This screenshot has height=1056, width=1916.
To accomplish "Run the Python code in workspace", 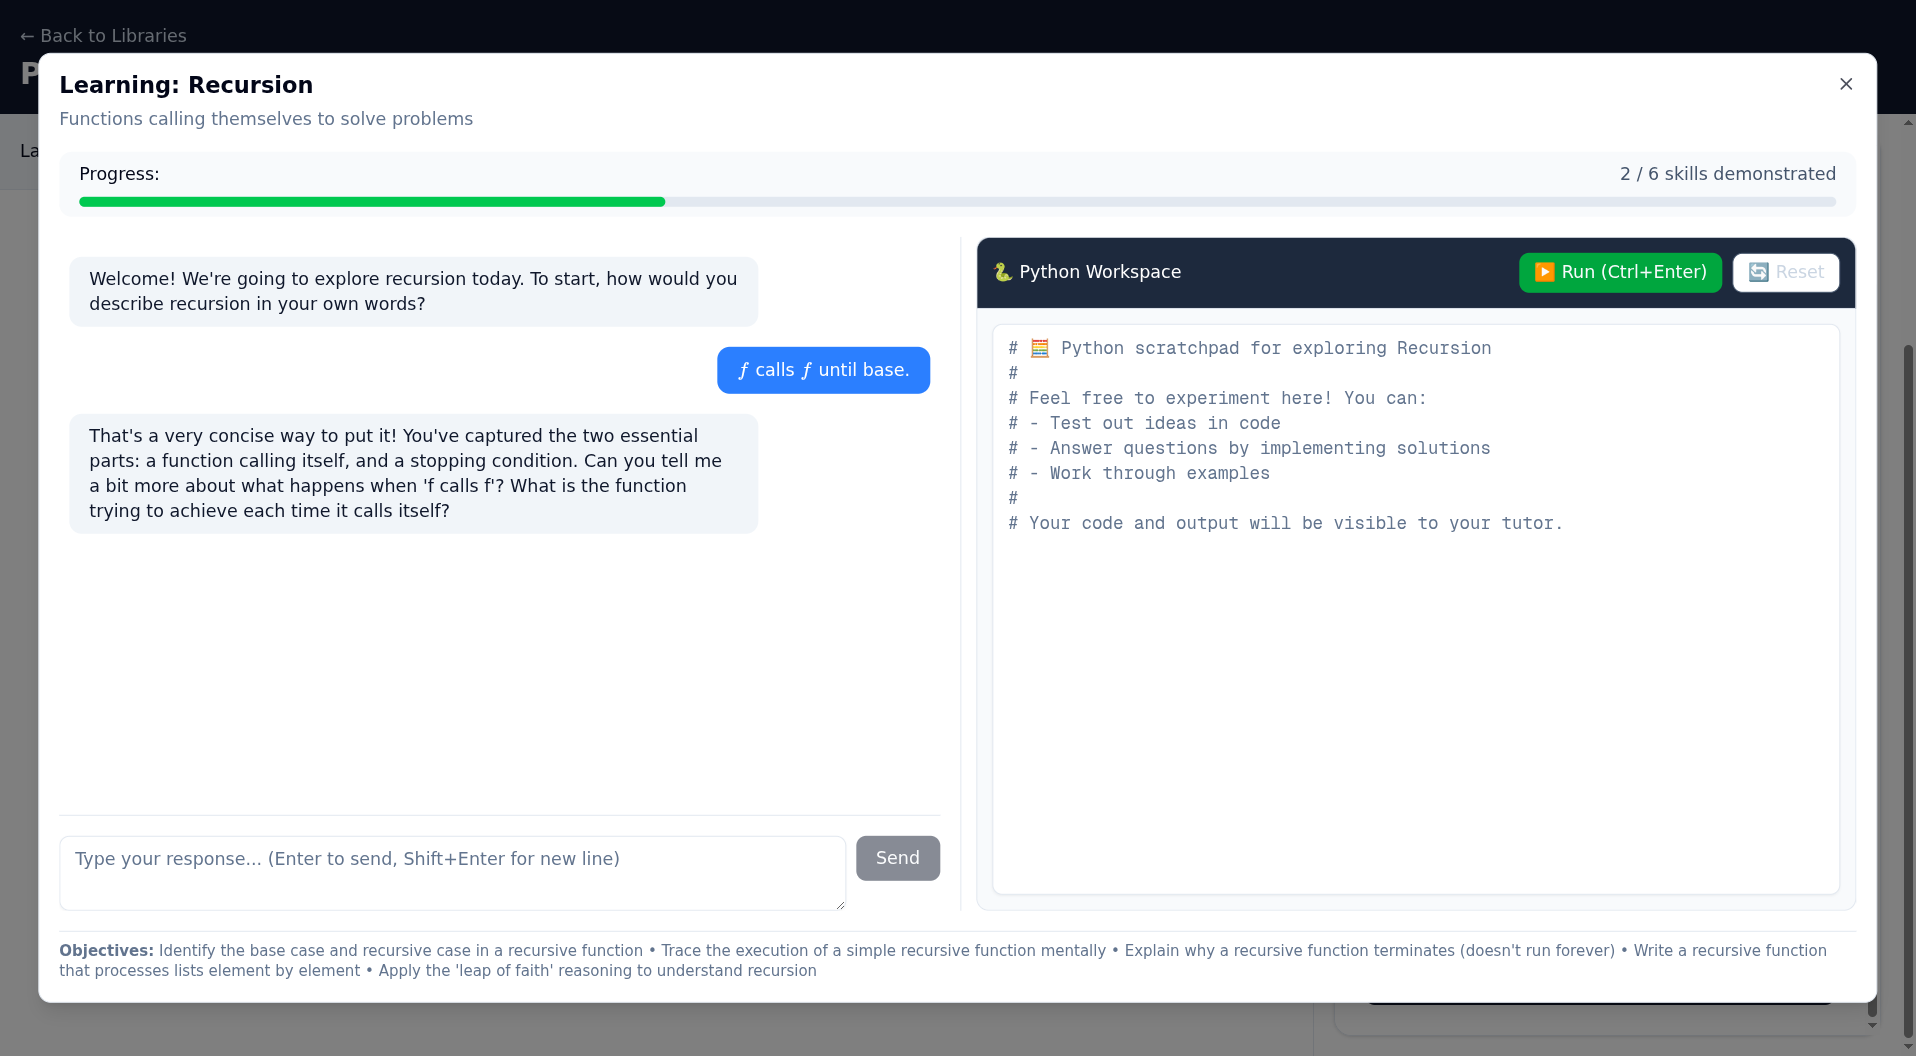I will click(1620, 272).
